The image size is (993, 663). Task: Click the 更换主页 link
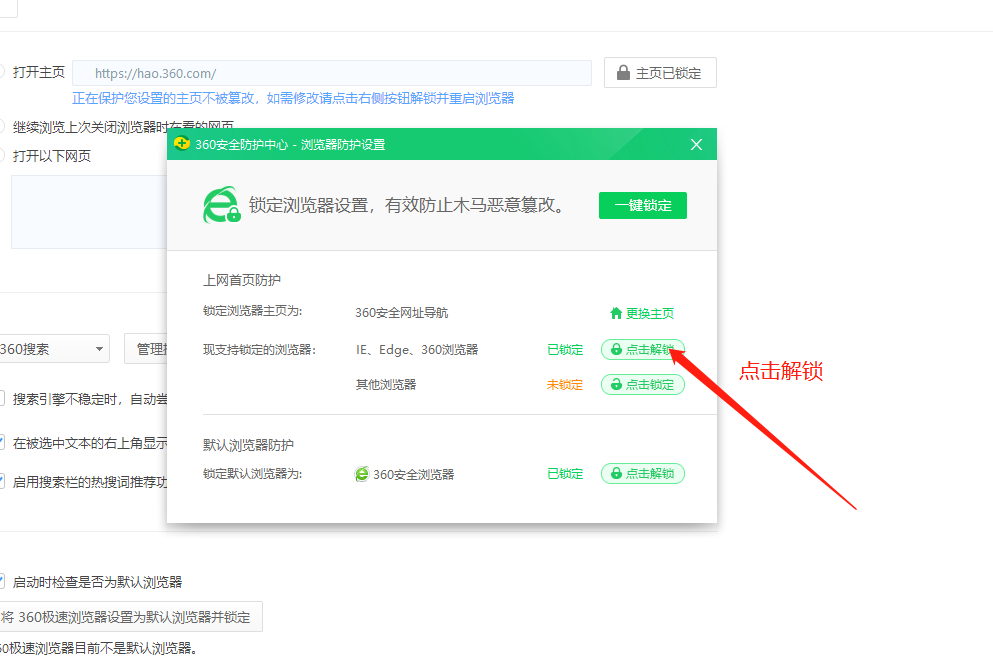[x=650, y=313]
